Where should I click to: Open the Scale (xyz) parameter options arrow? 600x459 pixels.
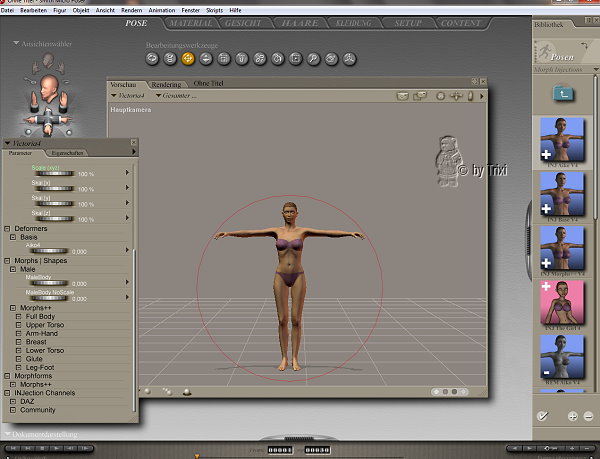[x=128, y=173]
